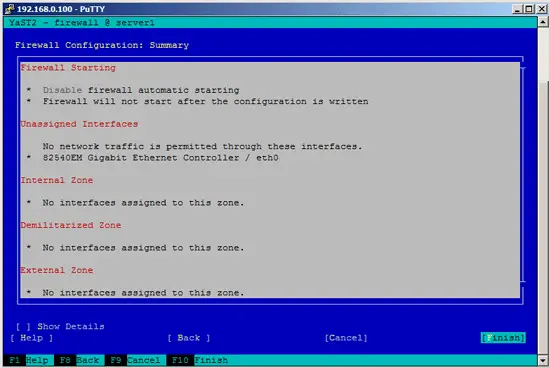Click the Demilitarized Zone heading
The width and height of the screenshot is (550, 368).
click(71, 225)
